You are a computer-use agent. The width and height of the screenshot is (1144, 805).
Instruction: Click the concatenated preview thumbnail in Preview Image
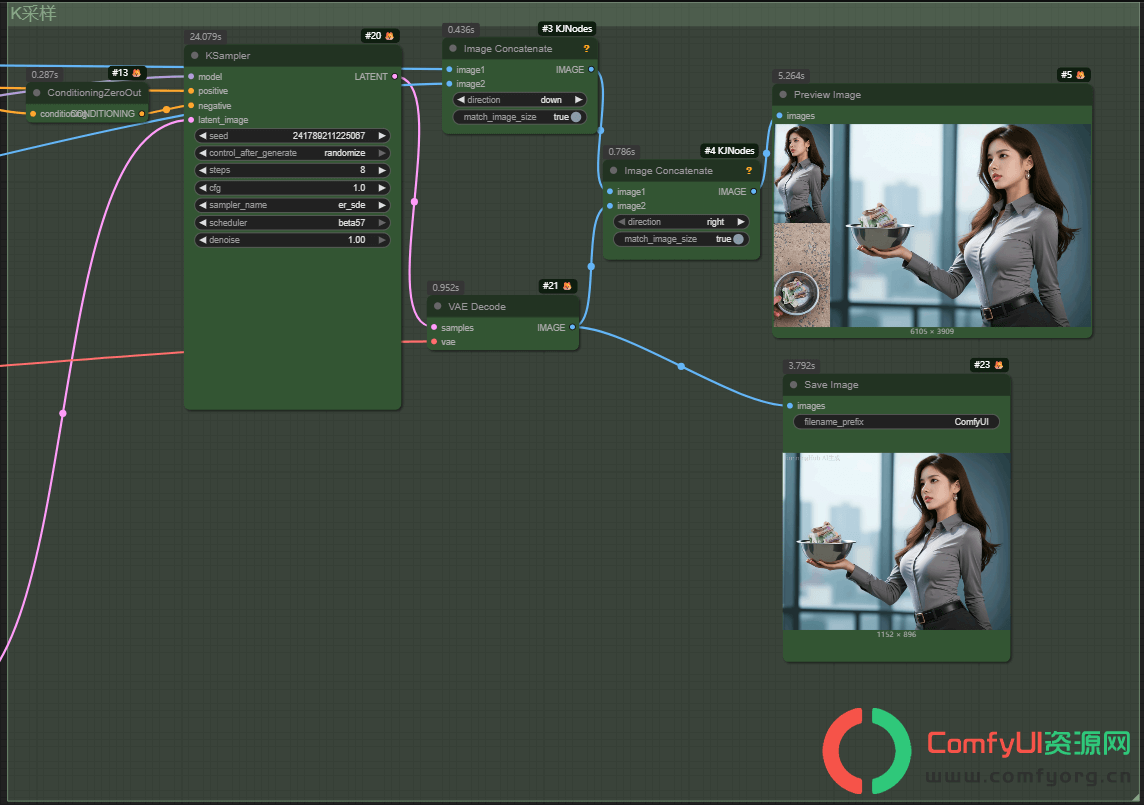pos(932,226)
